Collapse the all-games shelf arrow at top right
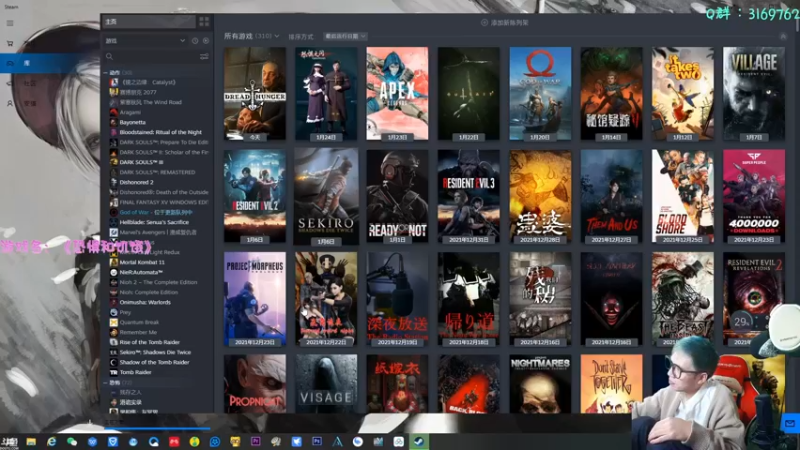The height and width of the screenshot is (450, 800). pos(783,36)
